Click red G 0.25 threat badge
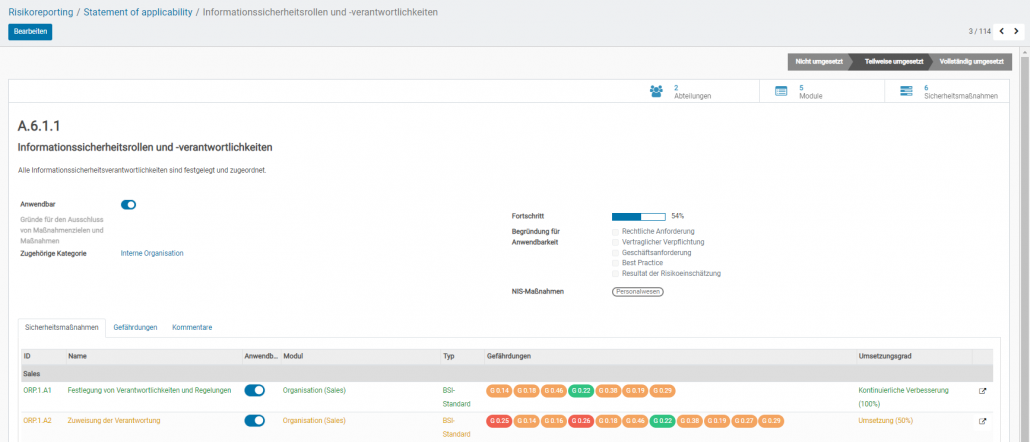The width and height of the screenshot is (1030, 442). pos(500,421)
